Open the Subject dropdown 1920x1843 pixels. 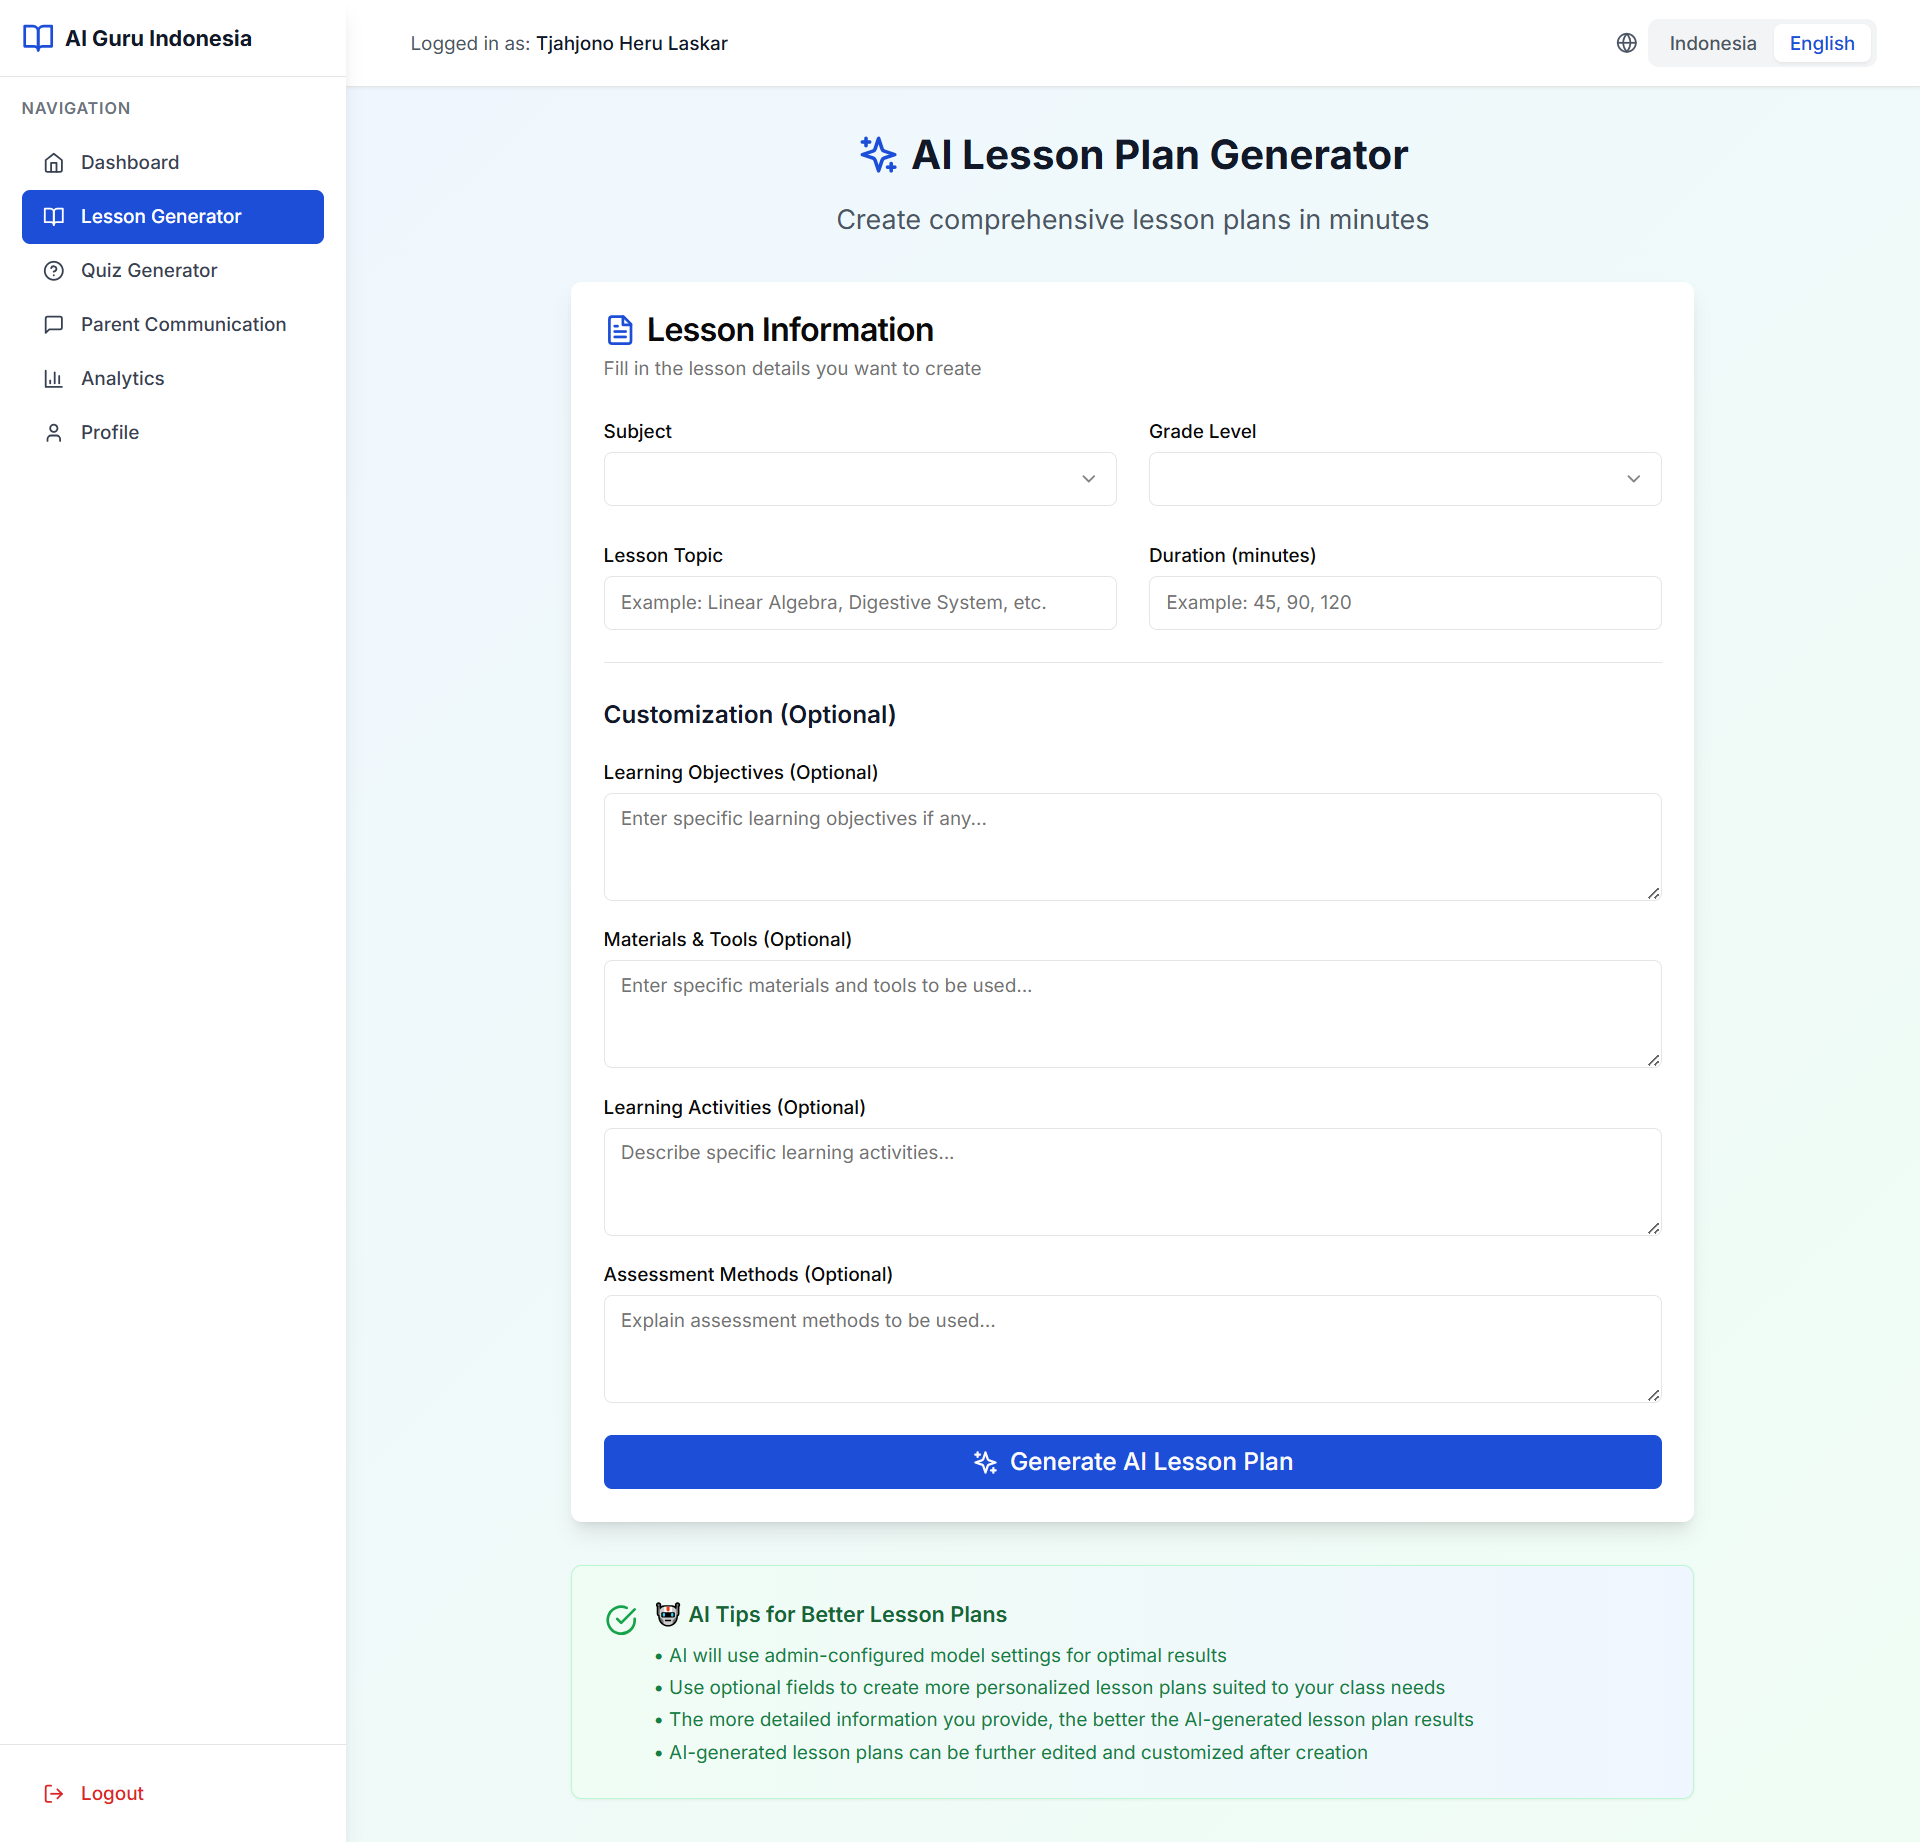coord(859,479)
